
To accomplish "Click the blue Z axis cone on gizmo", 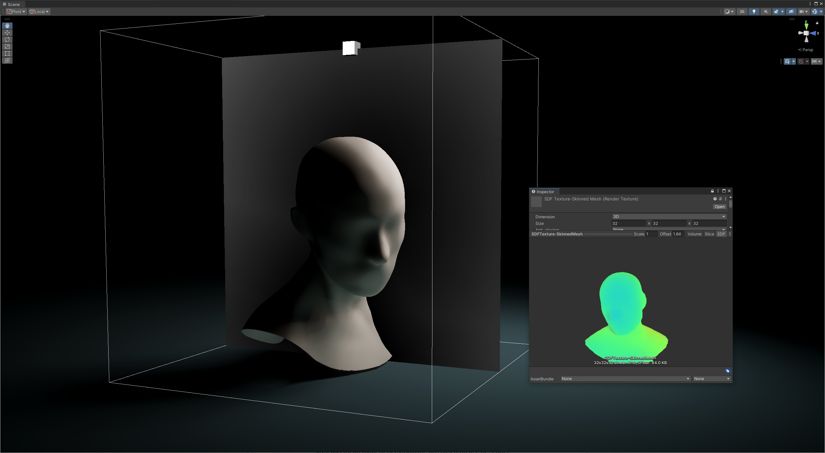I will (813, 33).
